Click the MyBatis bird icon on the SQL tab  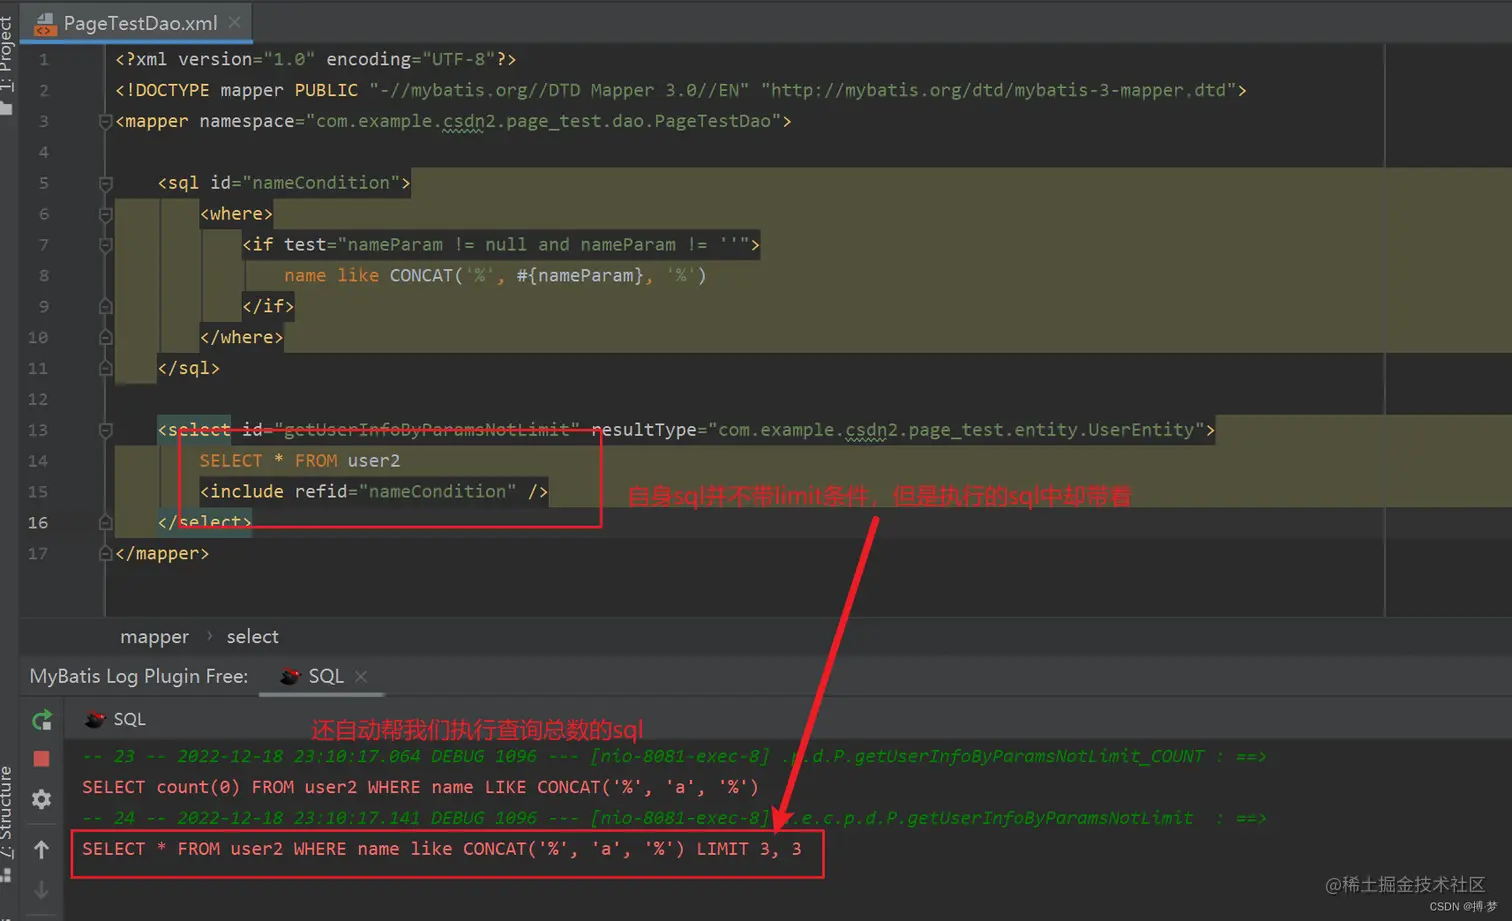(x=290, y=677)
